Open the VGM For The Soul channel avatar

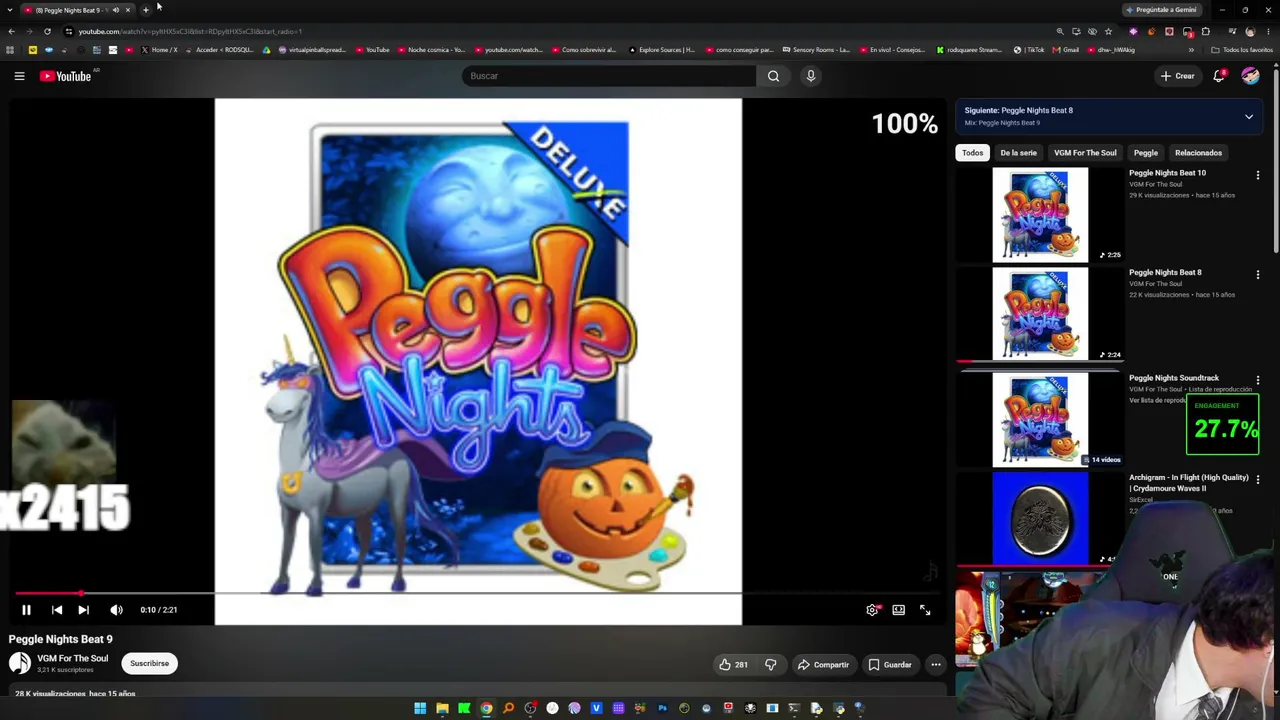[20, 663]
